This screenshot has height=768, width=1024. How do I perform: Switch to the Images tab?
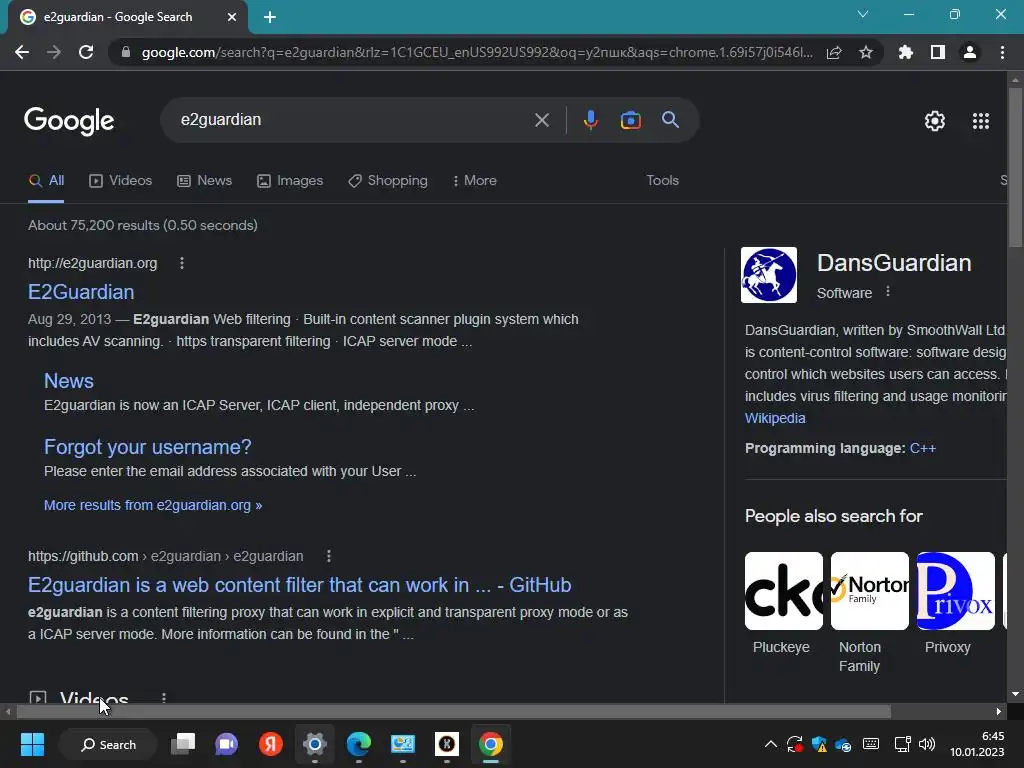291,181
